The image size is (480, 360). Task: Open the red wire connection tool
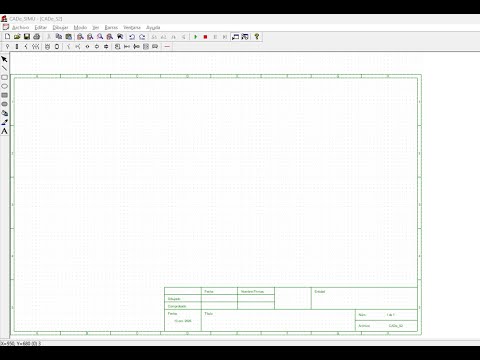(x=167, y=47)
